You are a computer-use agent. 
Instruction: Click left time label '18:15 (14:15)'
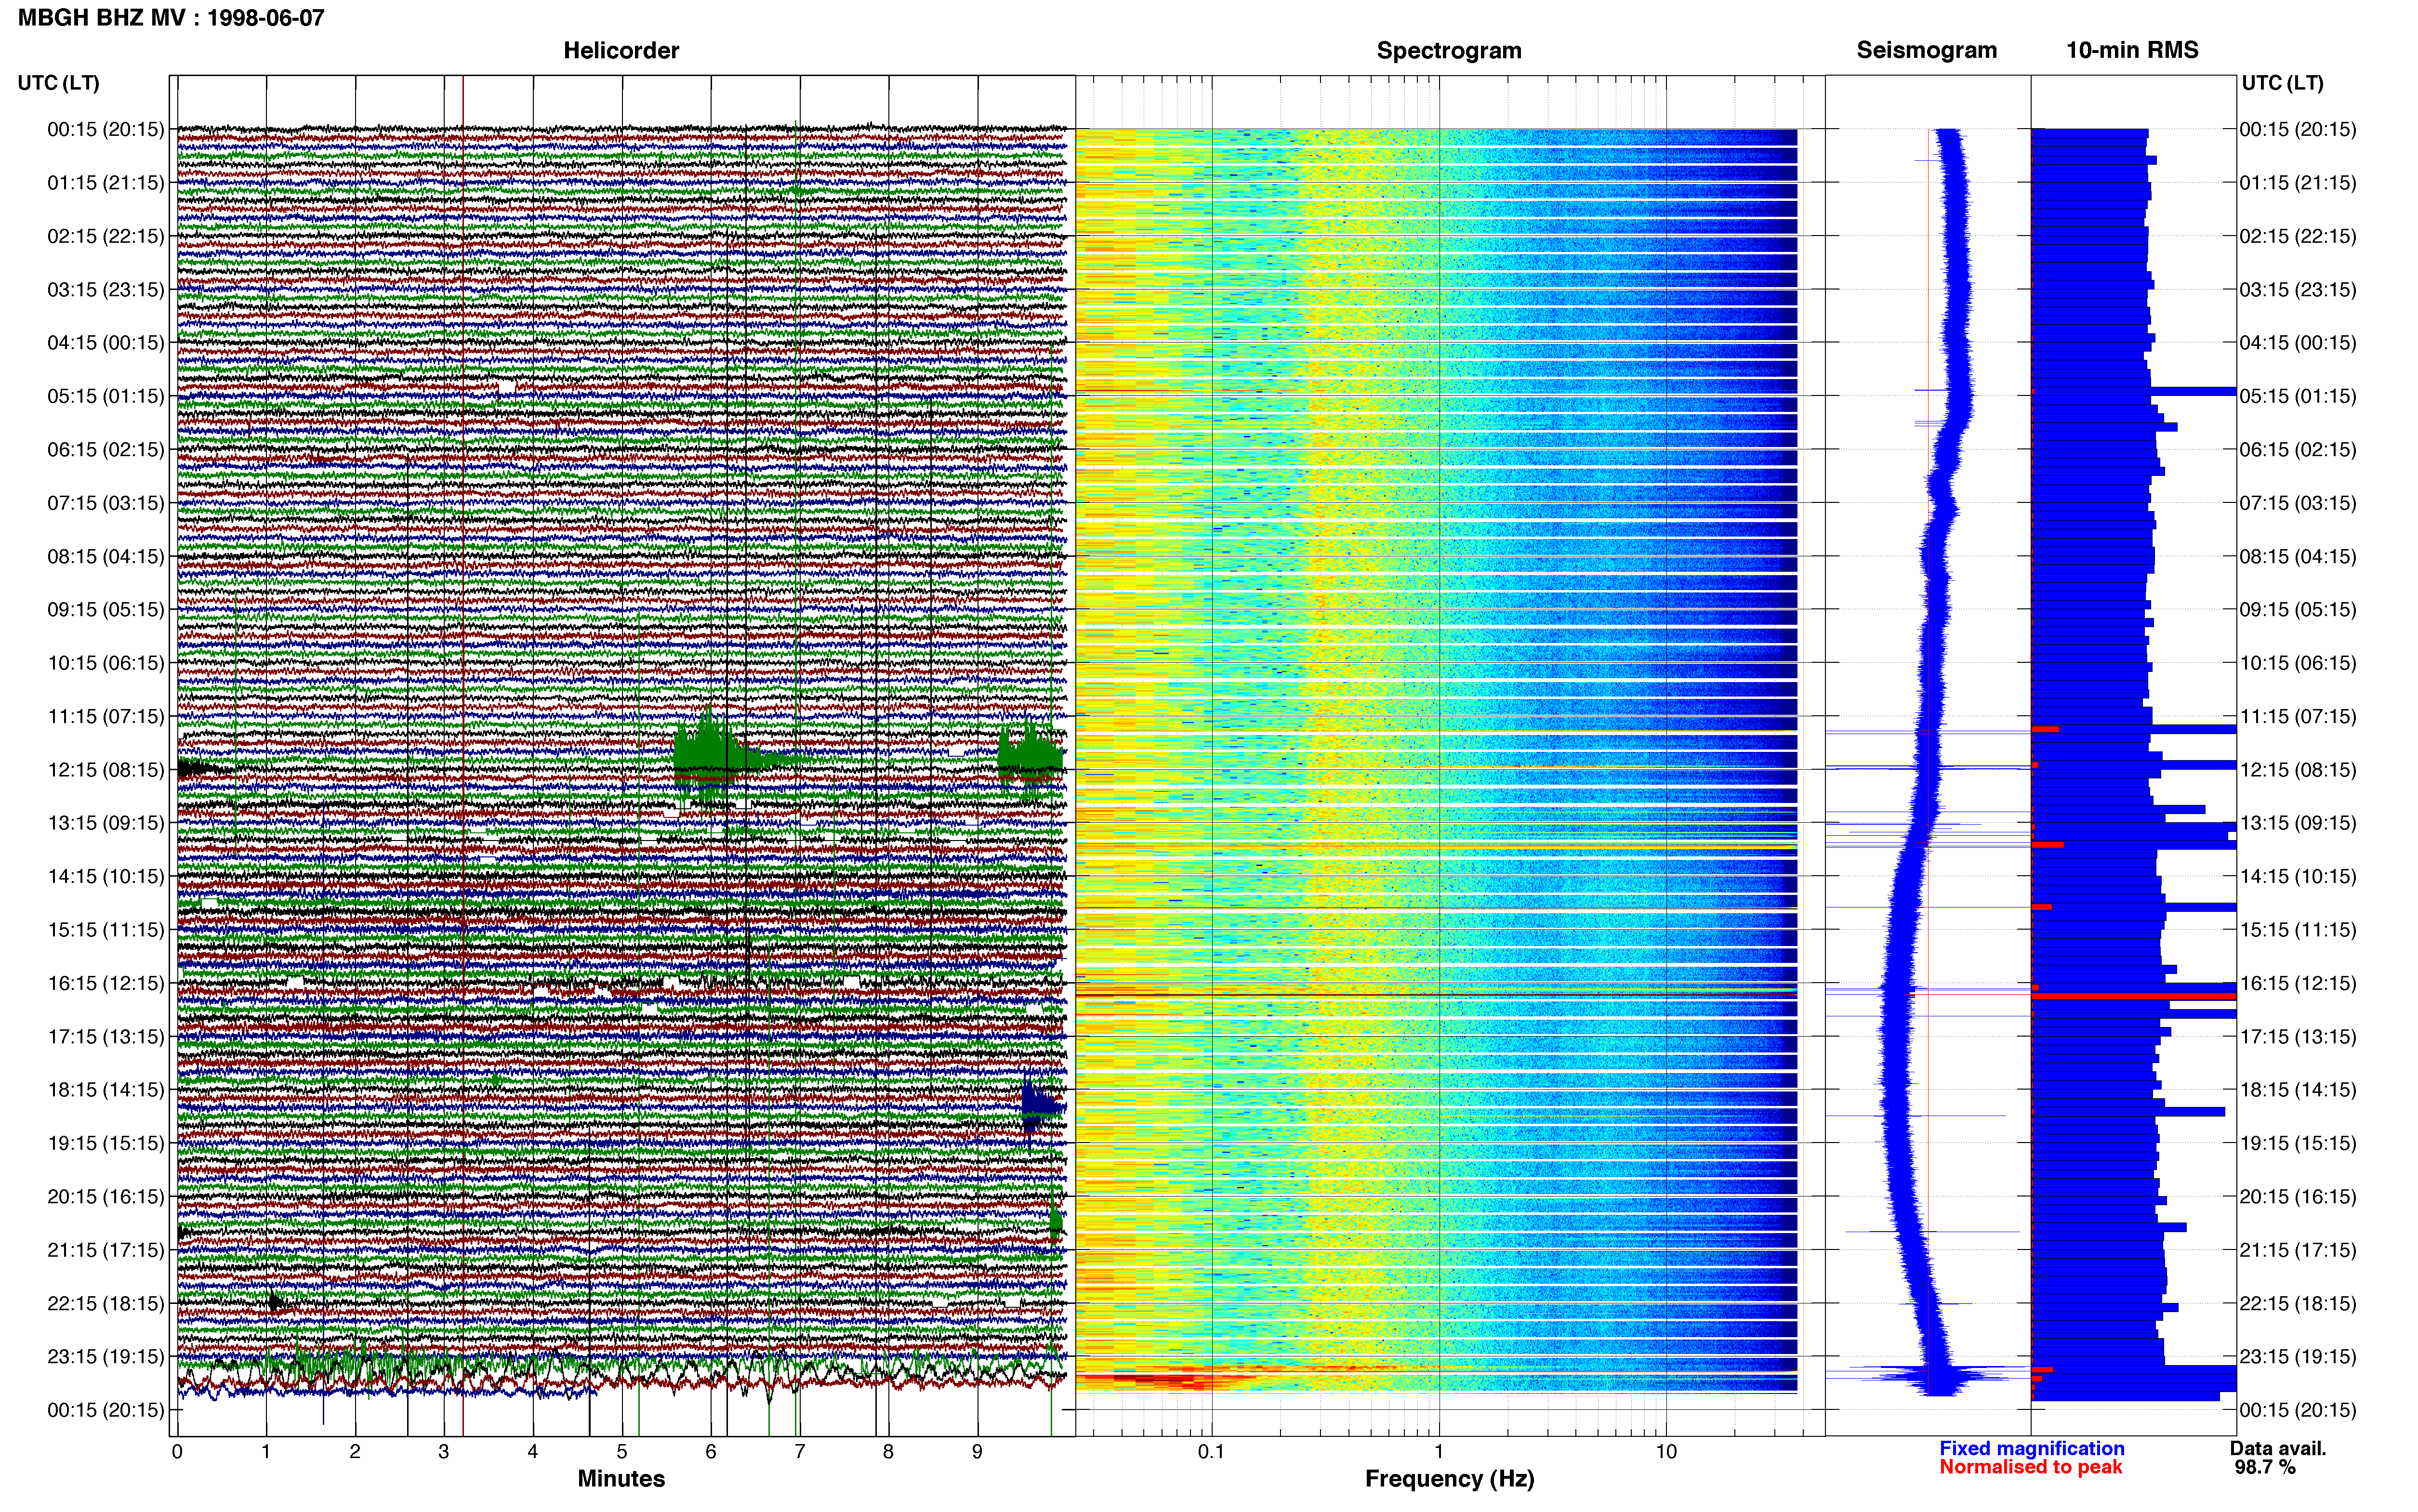click(x=106, y=1090)
